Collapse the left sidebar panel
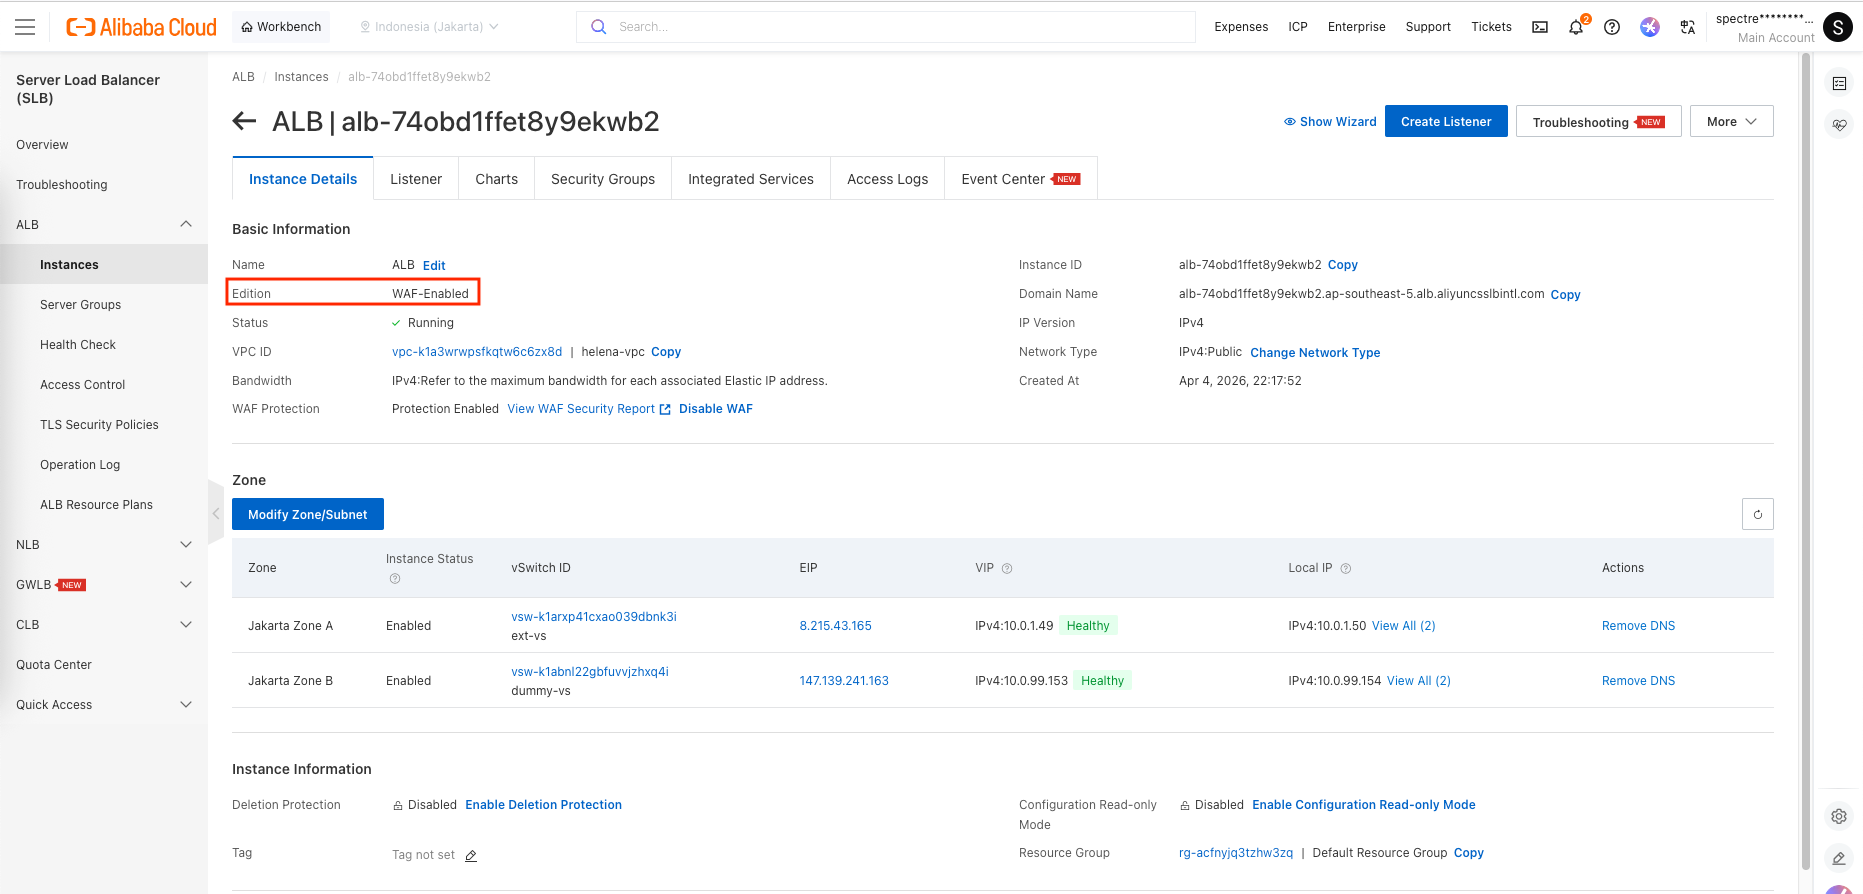This screenshot has width=1863, height=894. click(x=215, y=513)
